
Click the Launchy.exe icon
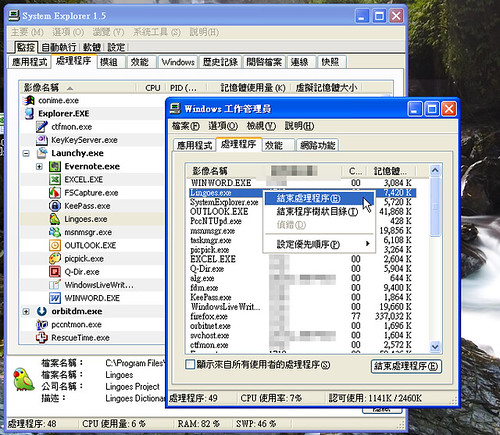pyautogui.click(x=42, y=153)
